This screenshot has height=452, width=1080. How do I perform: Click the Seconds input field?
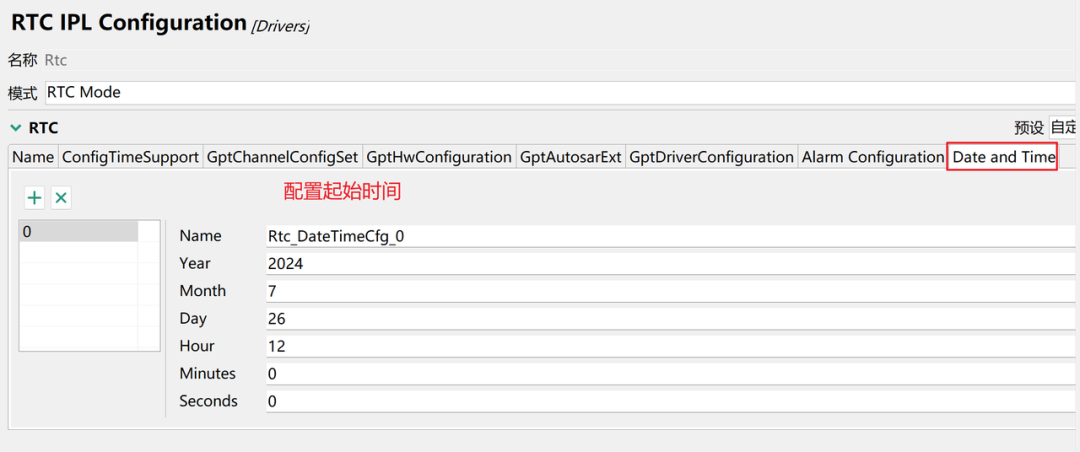pos(670,401)
